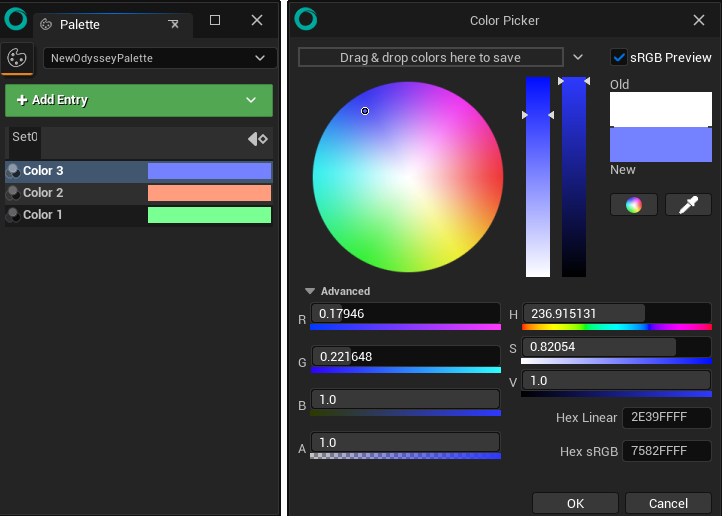This screenshot has width=722, height=516.
Task: Click the Color 1 entry icon
Action: tap(13, 215)
